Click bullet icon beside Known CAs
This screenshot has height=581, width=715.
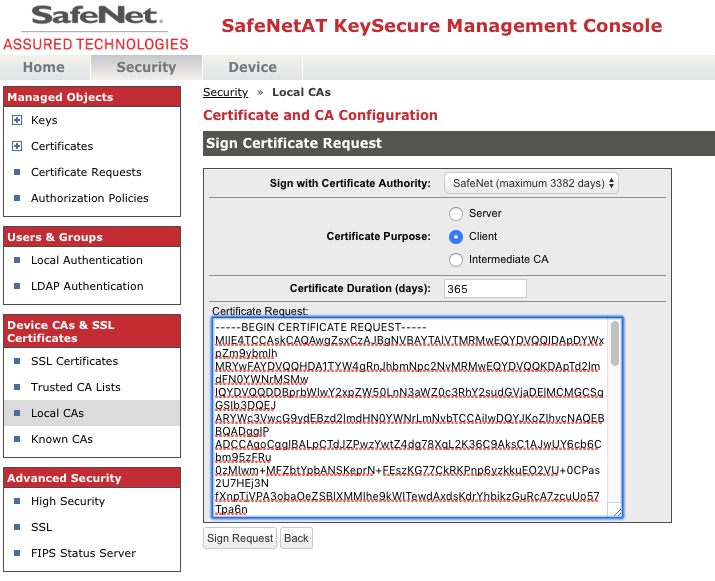pyautogui.click(x=17, y=439)
